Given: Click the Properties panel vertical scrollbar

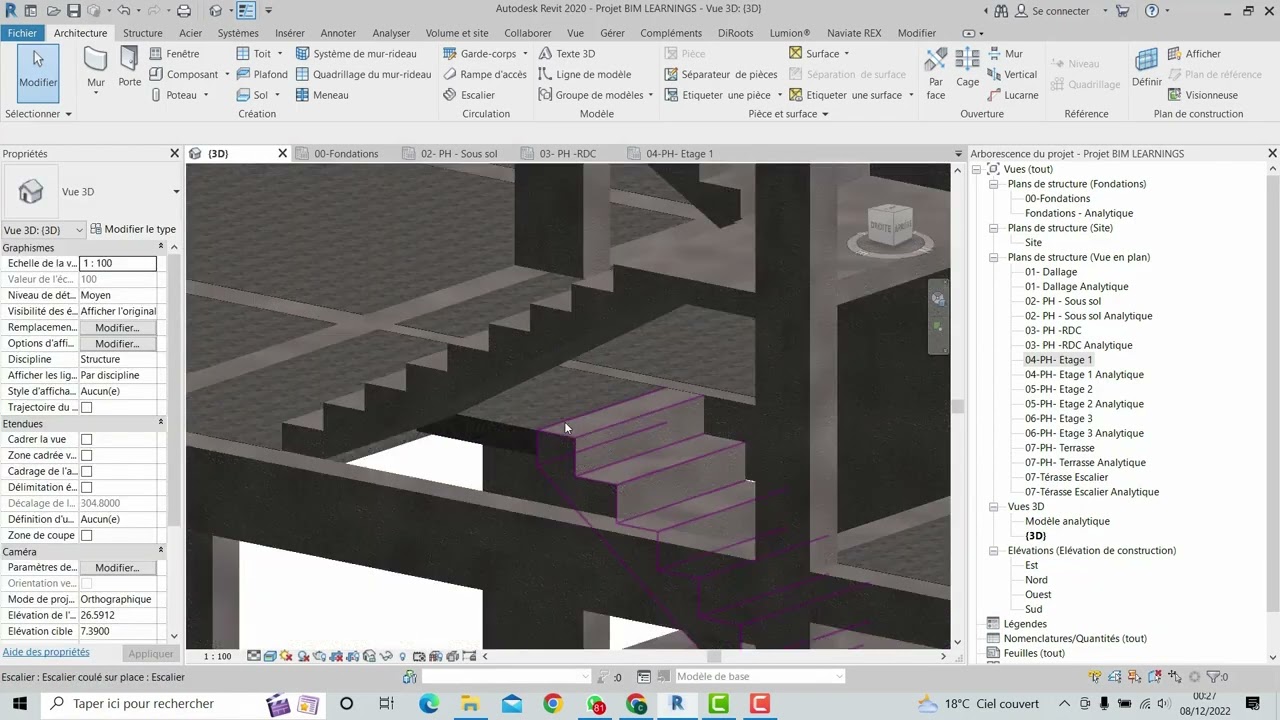Looking at the screenshot, I should coord(174,390).
